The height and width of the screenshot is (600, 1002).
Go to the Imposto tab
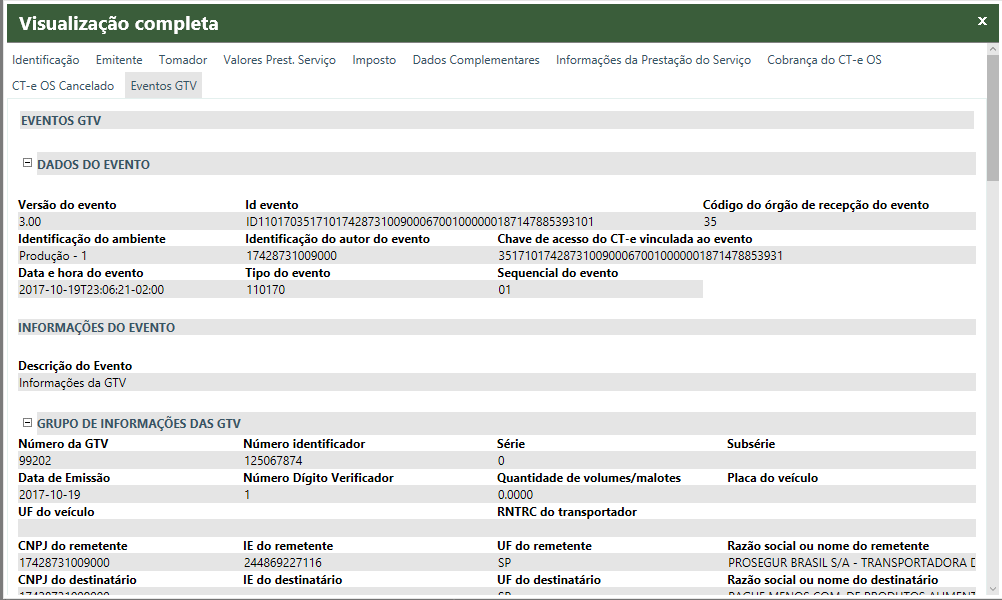point(374,60)
